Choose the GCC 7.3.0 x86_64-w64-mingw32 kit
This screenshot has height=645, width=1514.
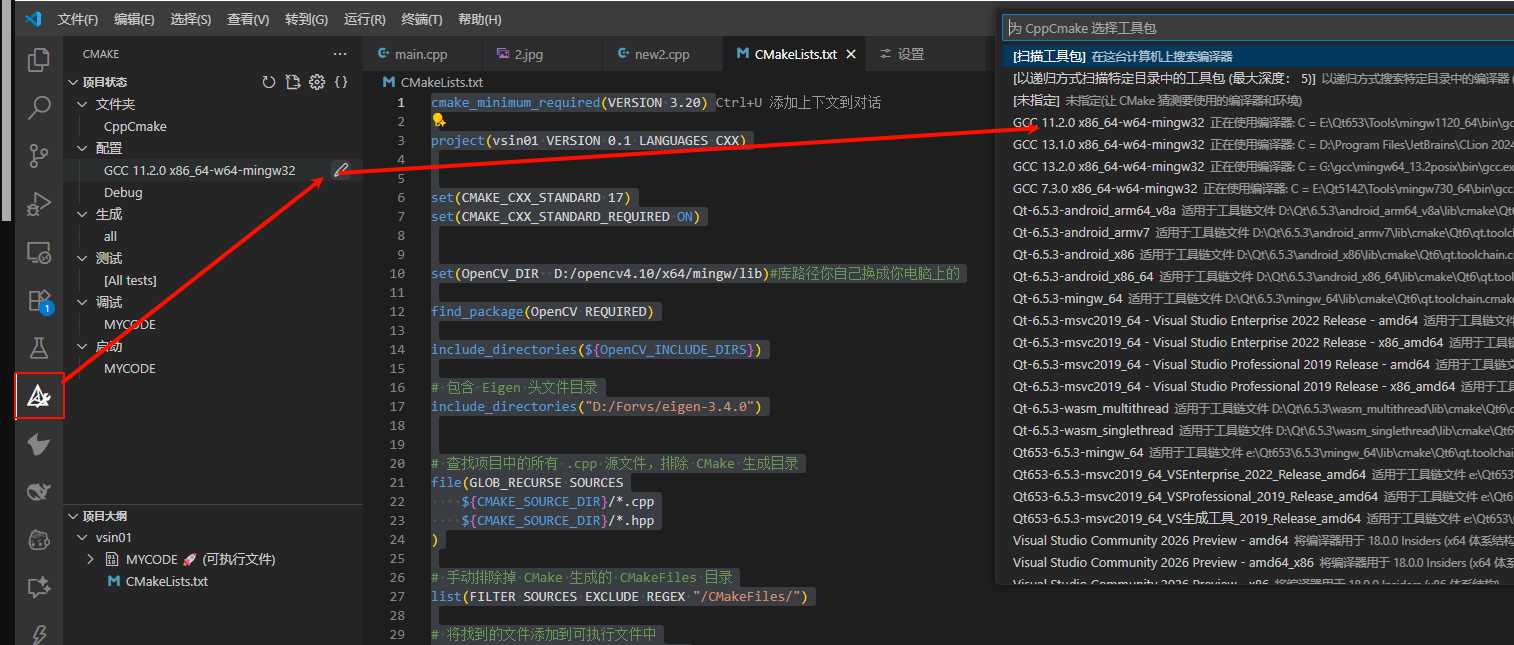(1258, 188)
